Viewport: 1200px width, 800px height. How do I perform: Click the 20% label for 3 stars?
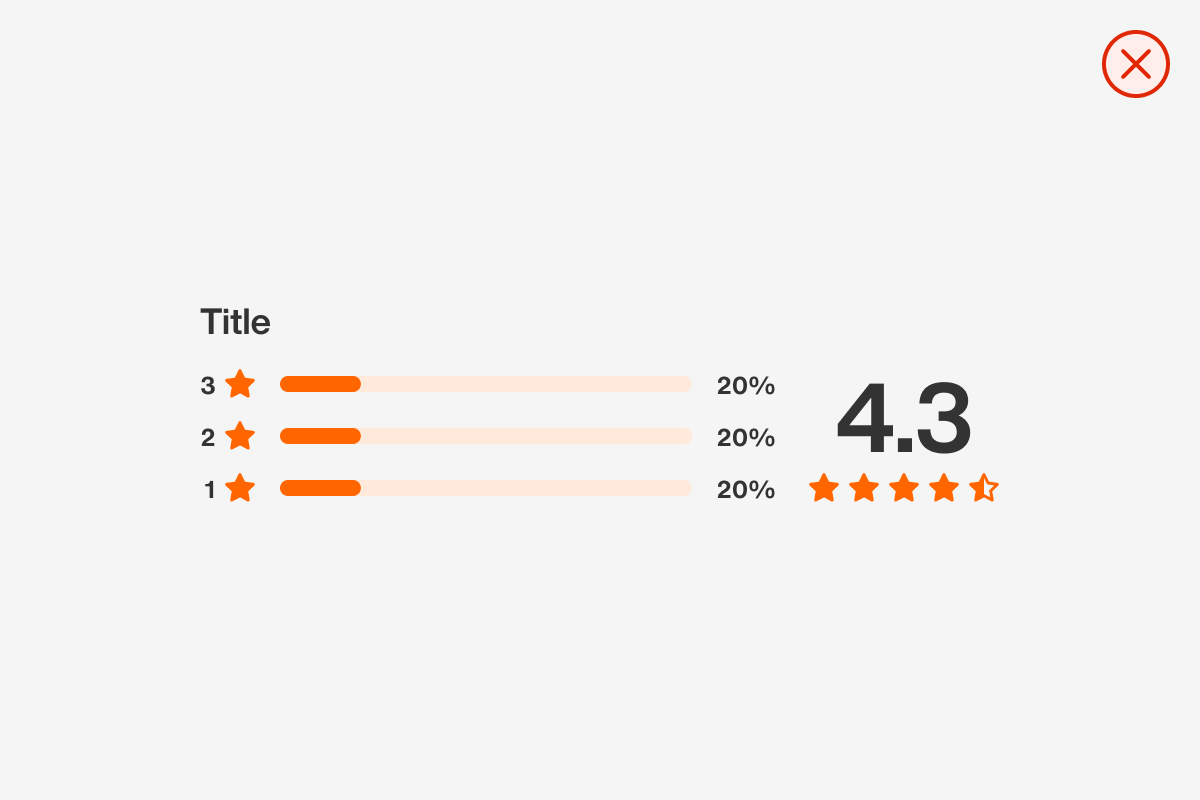(745, 386)
